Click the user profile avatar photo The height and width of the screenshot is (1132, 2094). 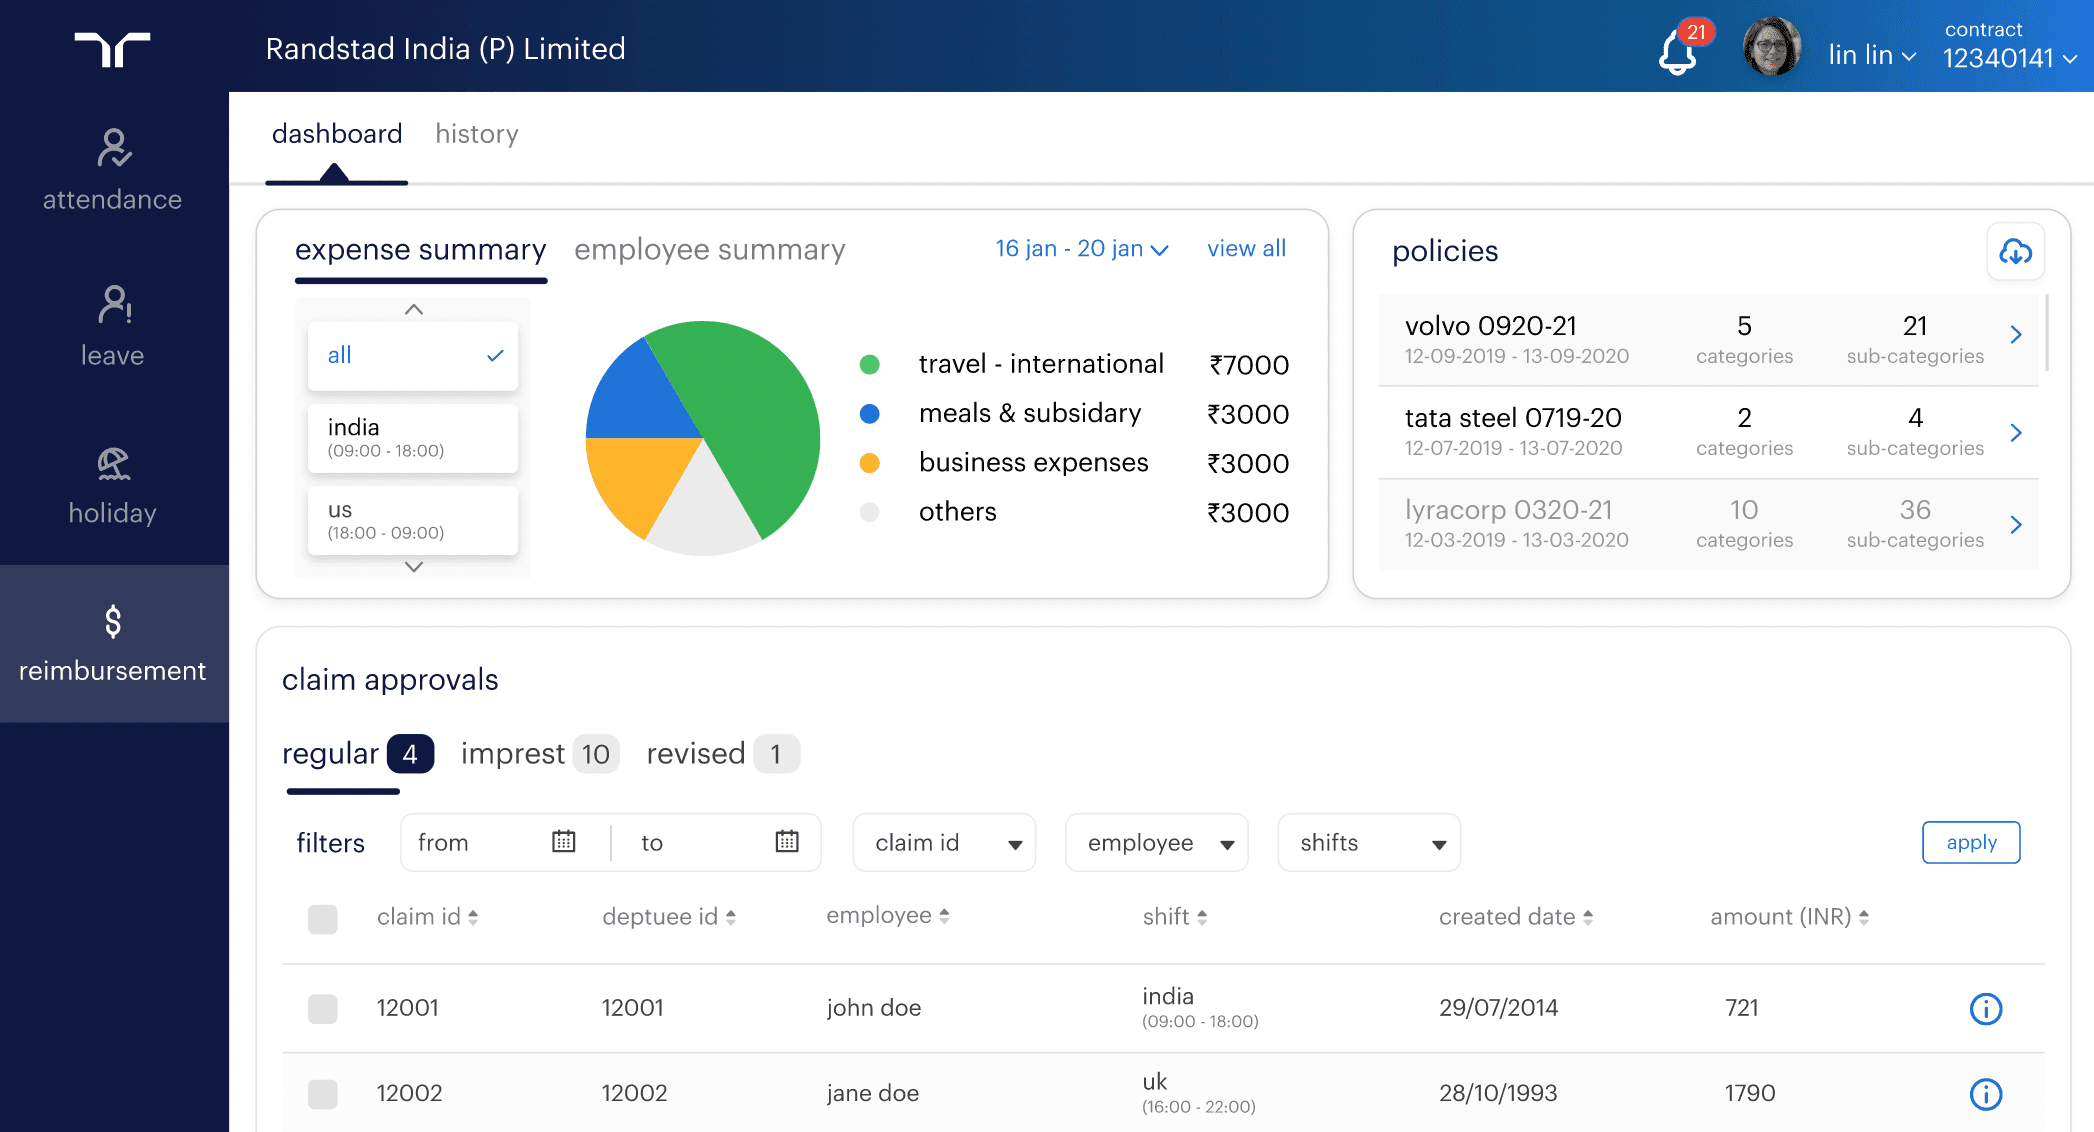[1772, 46]
